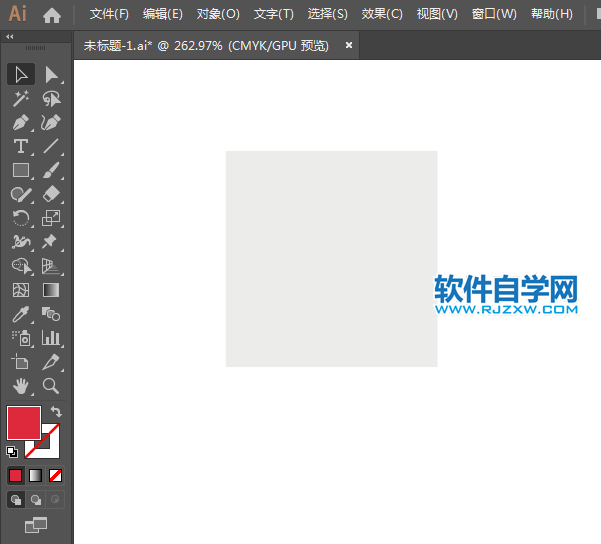Click the red Fill color box
The image size is (601, 544).
(24, 423)
